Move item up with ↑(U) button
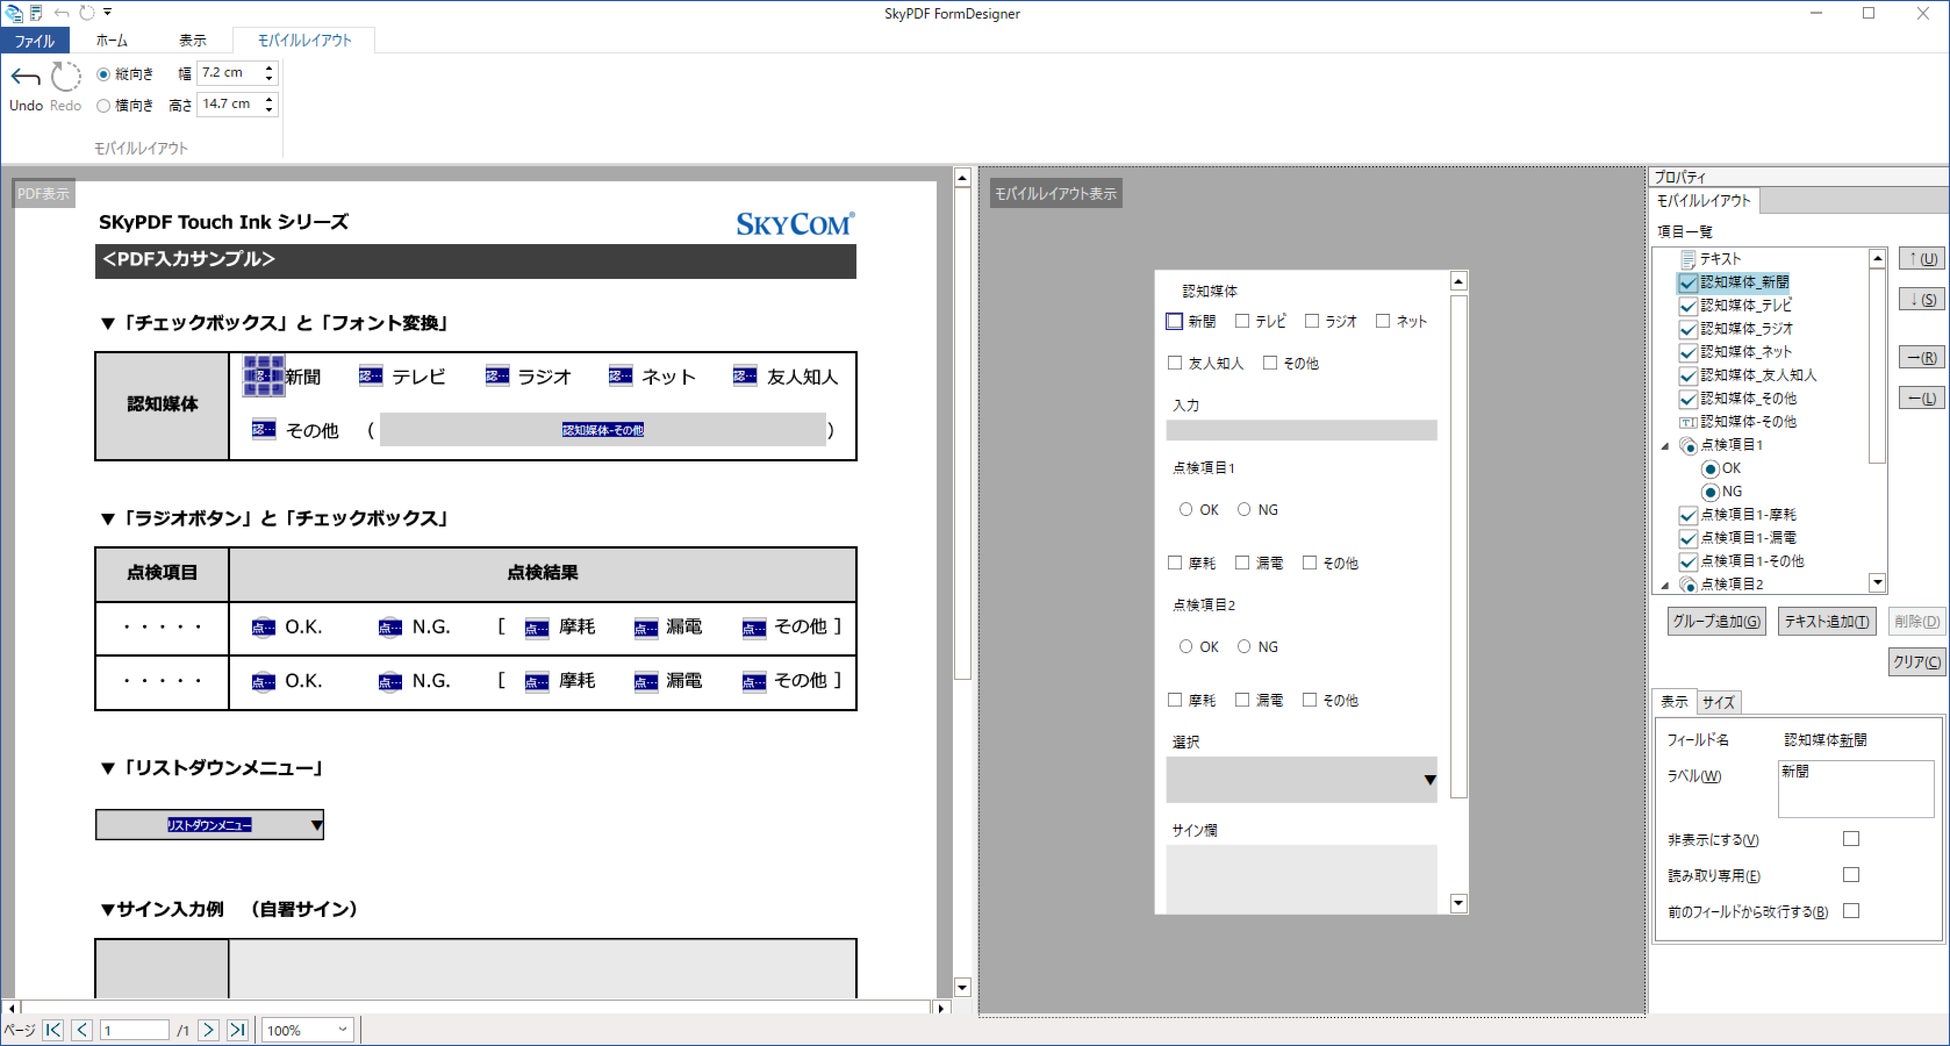This screenshot has width=1950, height=1046. 1921,259
